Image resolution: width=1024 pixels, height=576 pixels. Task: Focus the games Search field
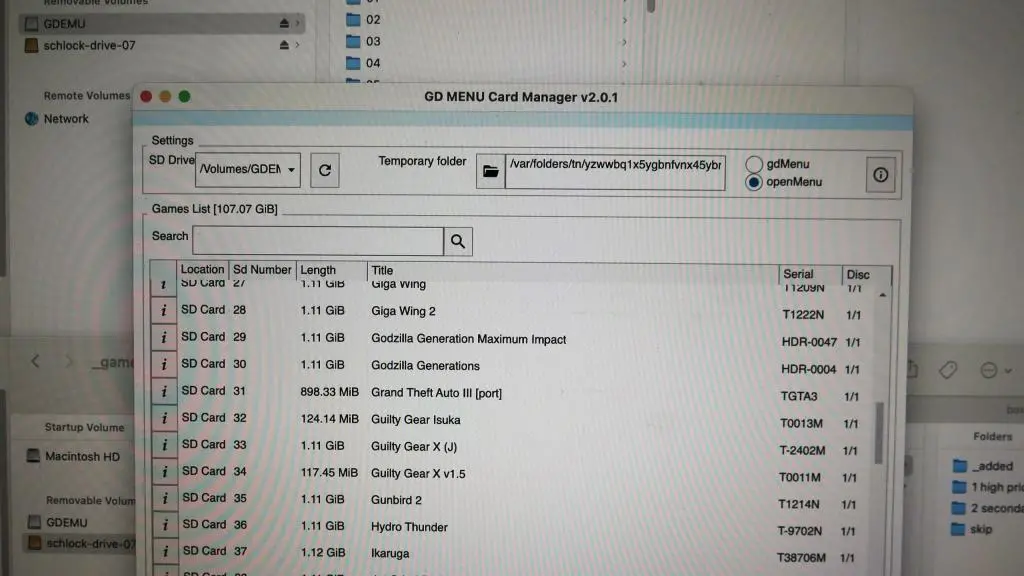pos(318,242)
